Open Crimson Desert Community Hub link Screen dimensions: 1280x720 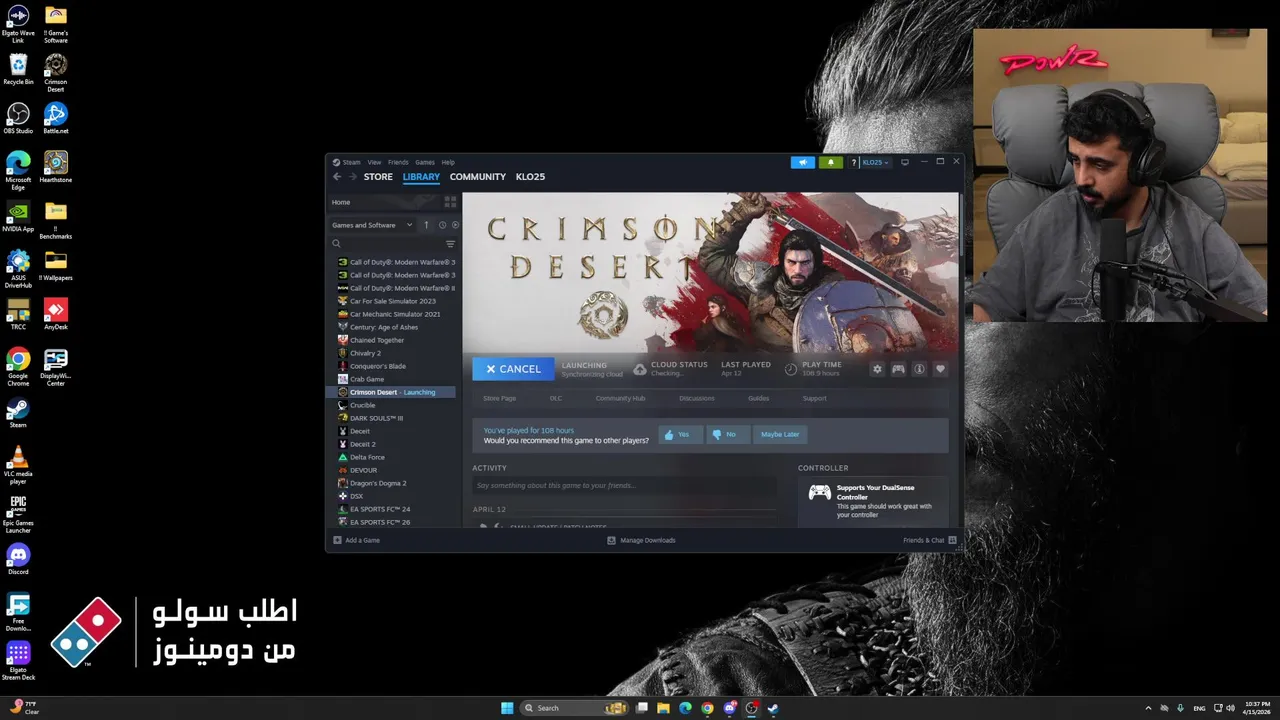(620, 398)
